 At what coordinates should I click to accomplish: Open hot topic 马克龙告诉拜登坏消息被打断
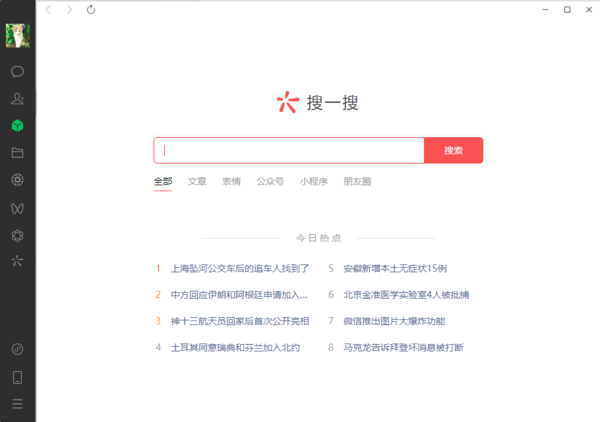pos(403,348)
